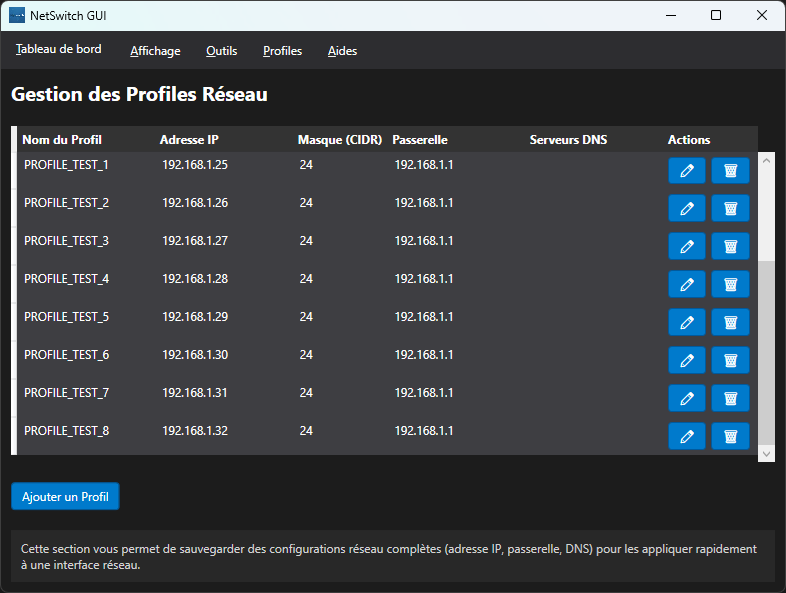Edit PROFILE_TEST_6 with pencil icon
The image size is (786, 593).
point(687,360)
